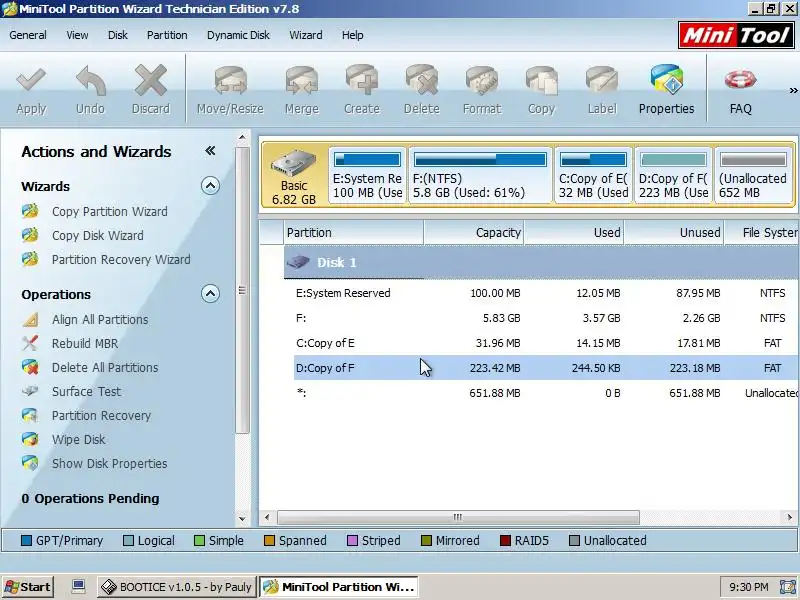The width and height of the screenshot is (800, 600).
Task: Collapse the Actions and Wizards panel
Action: click(x=210, y=151)
